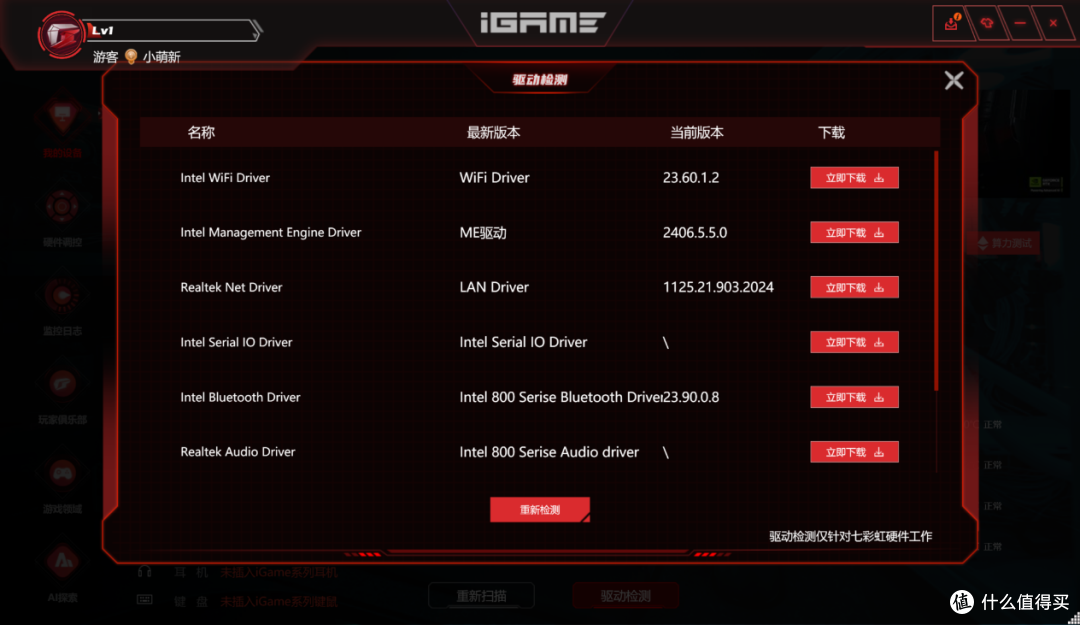This screenshot has height=625, width=1080.
Task: Click the 下载 column header
Action: pos(831,132)
